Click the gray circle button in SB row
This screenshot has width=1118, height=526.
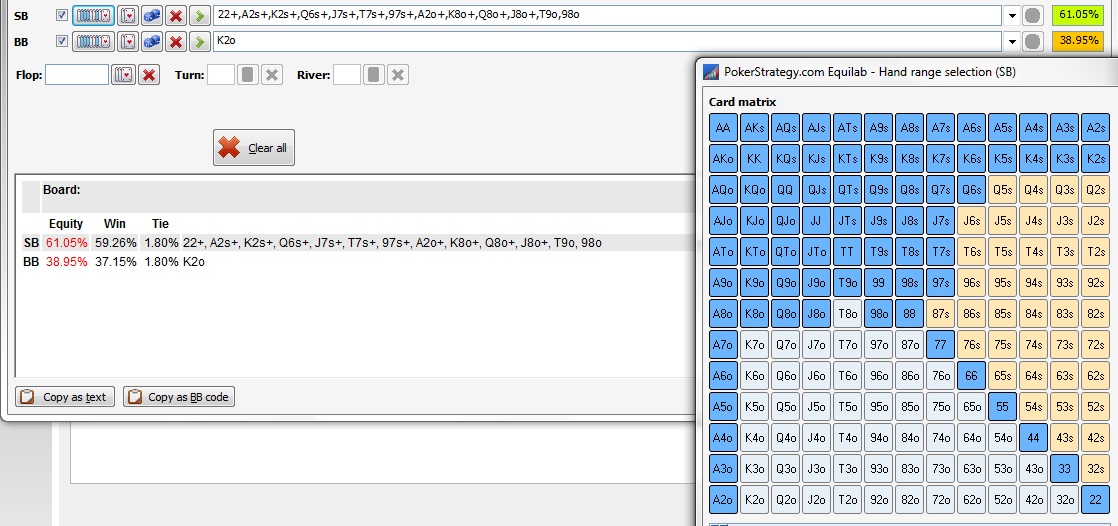[x=1033, y=16]
